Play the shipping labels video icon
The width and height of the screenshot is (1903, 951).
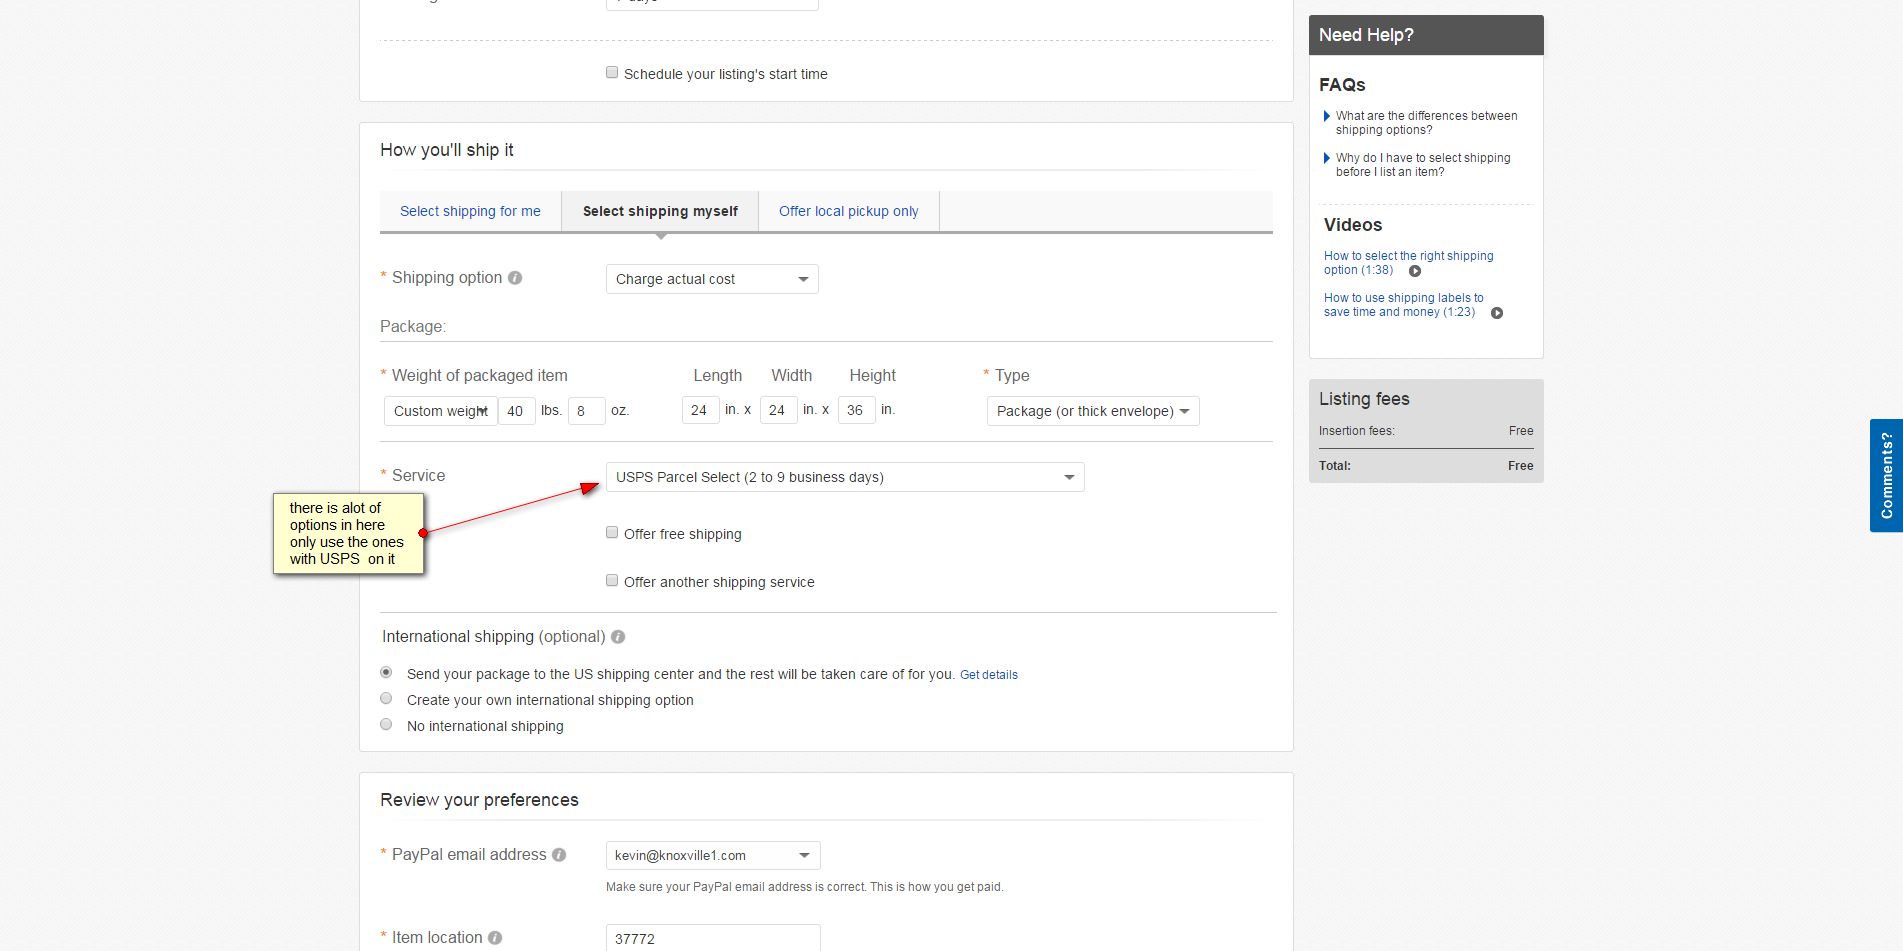pos(1497,313)
